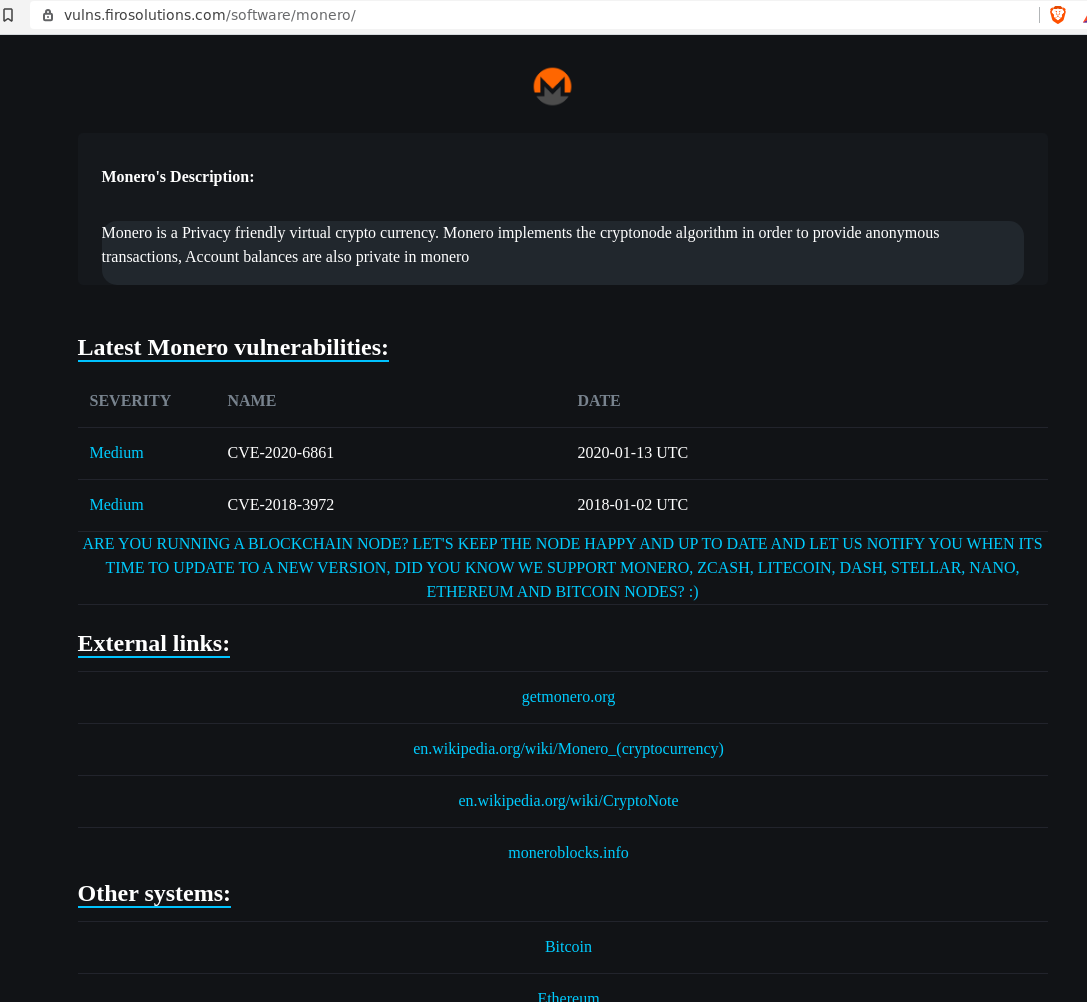This screenshot has width=1087, height=1002.
Task: Select the CVE-2018-3972 name cell
Action: click(x=280, y=505)
